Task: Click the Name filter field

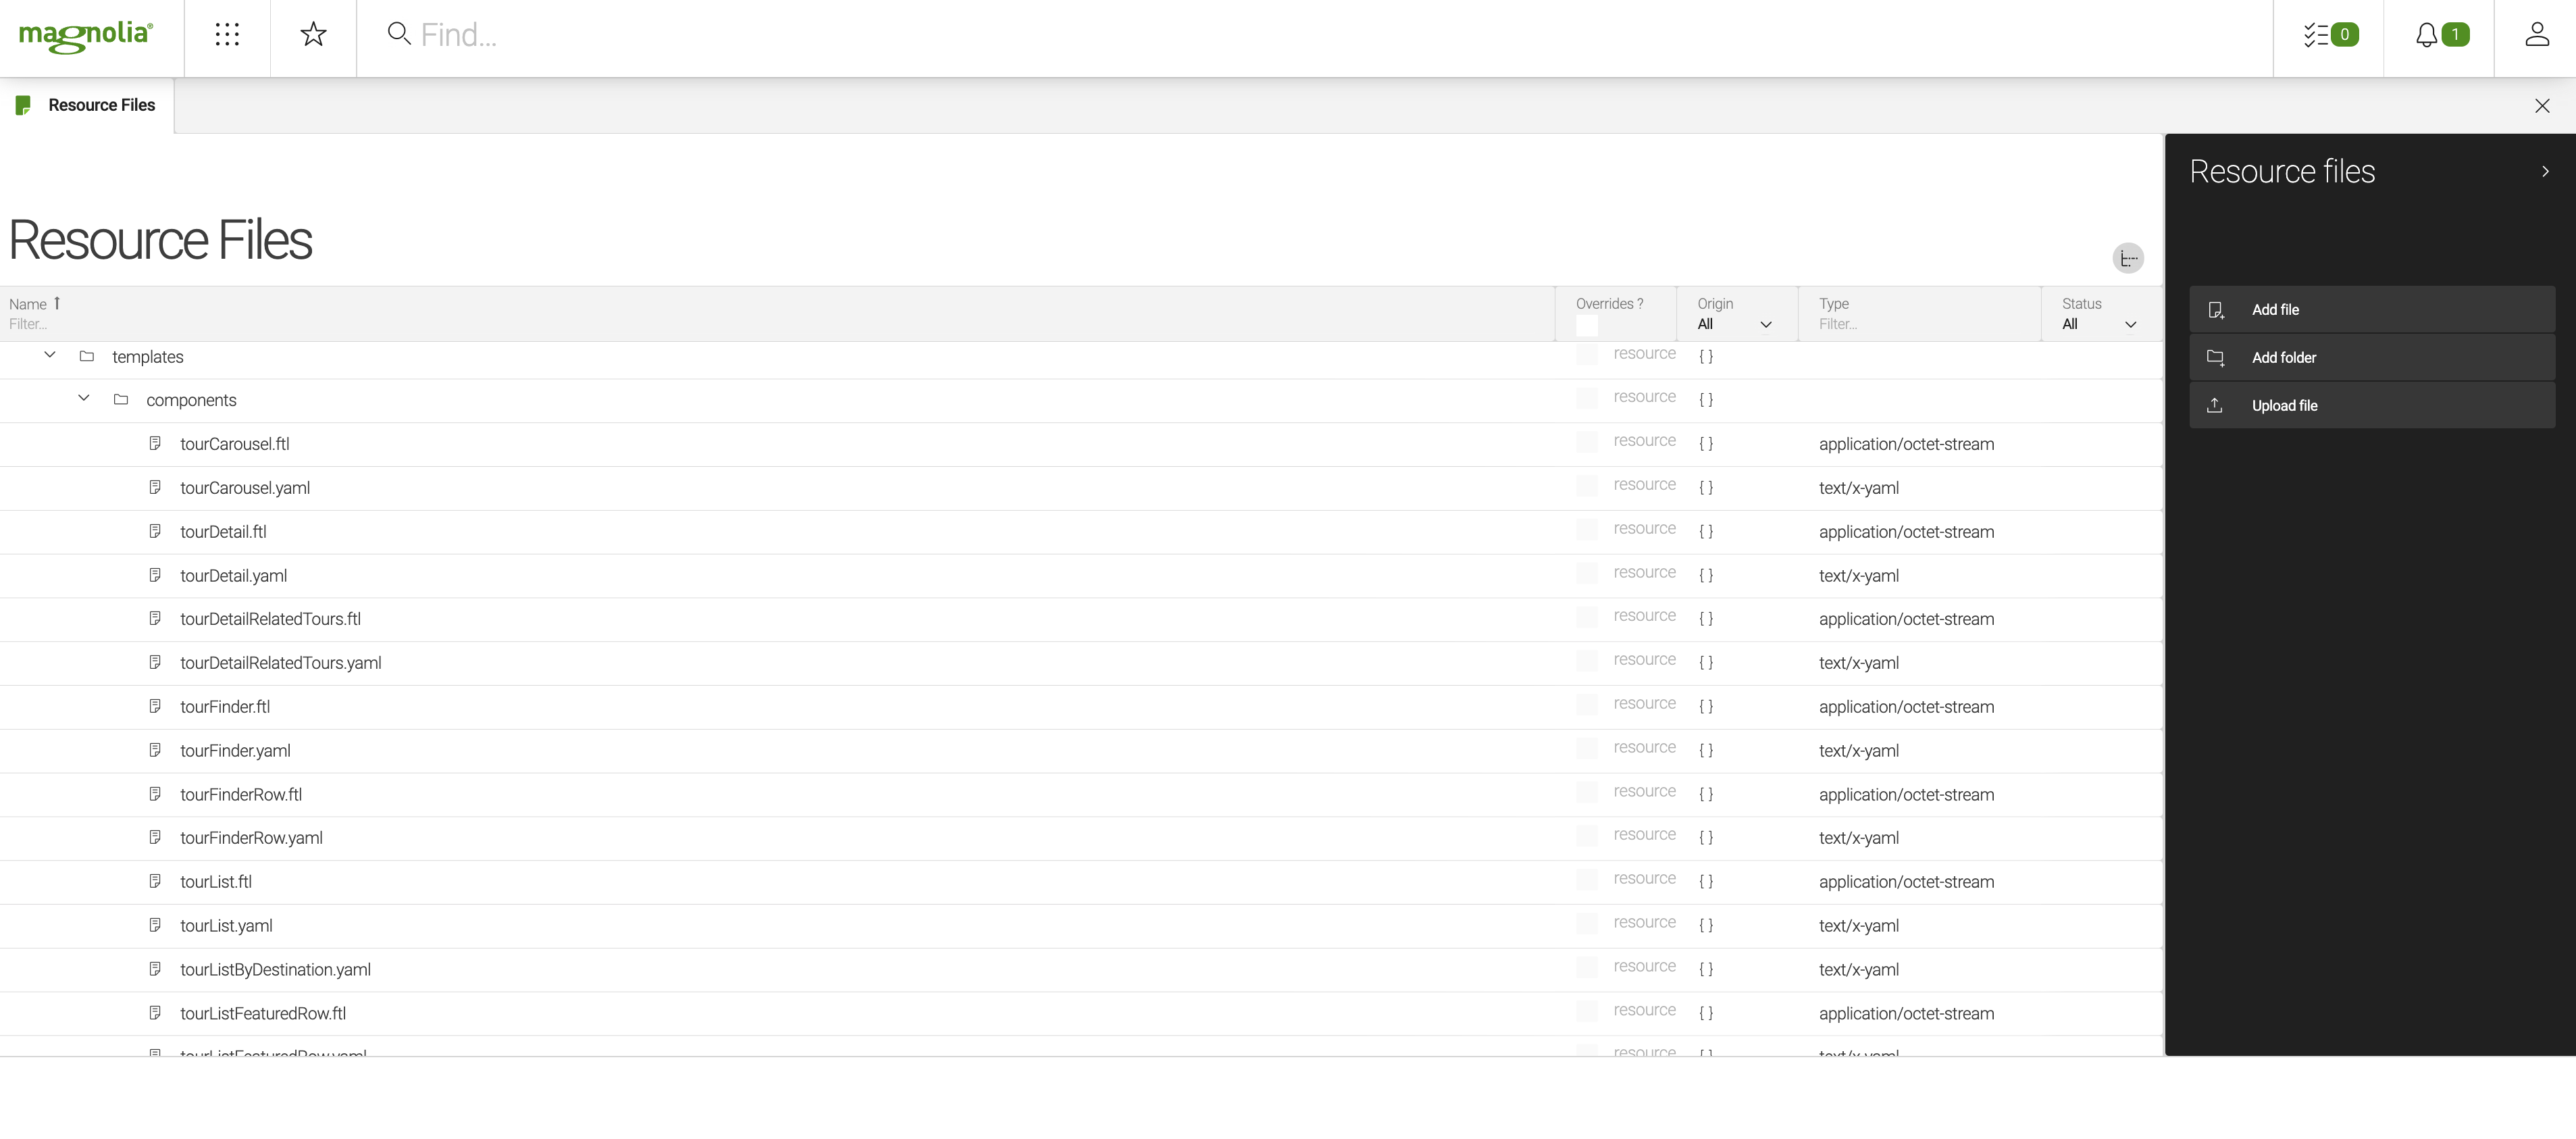Action: pyautogui.click(x=776, y=324)
